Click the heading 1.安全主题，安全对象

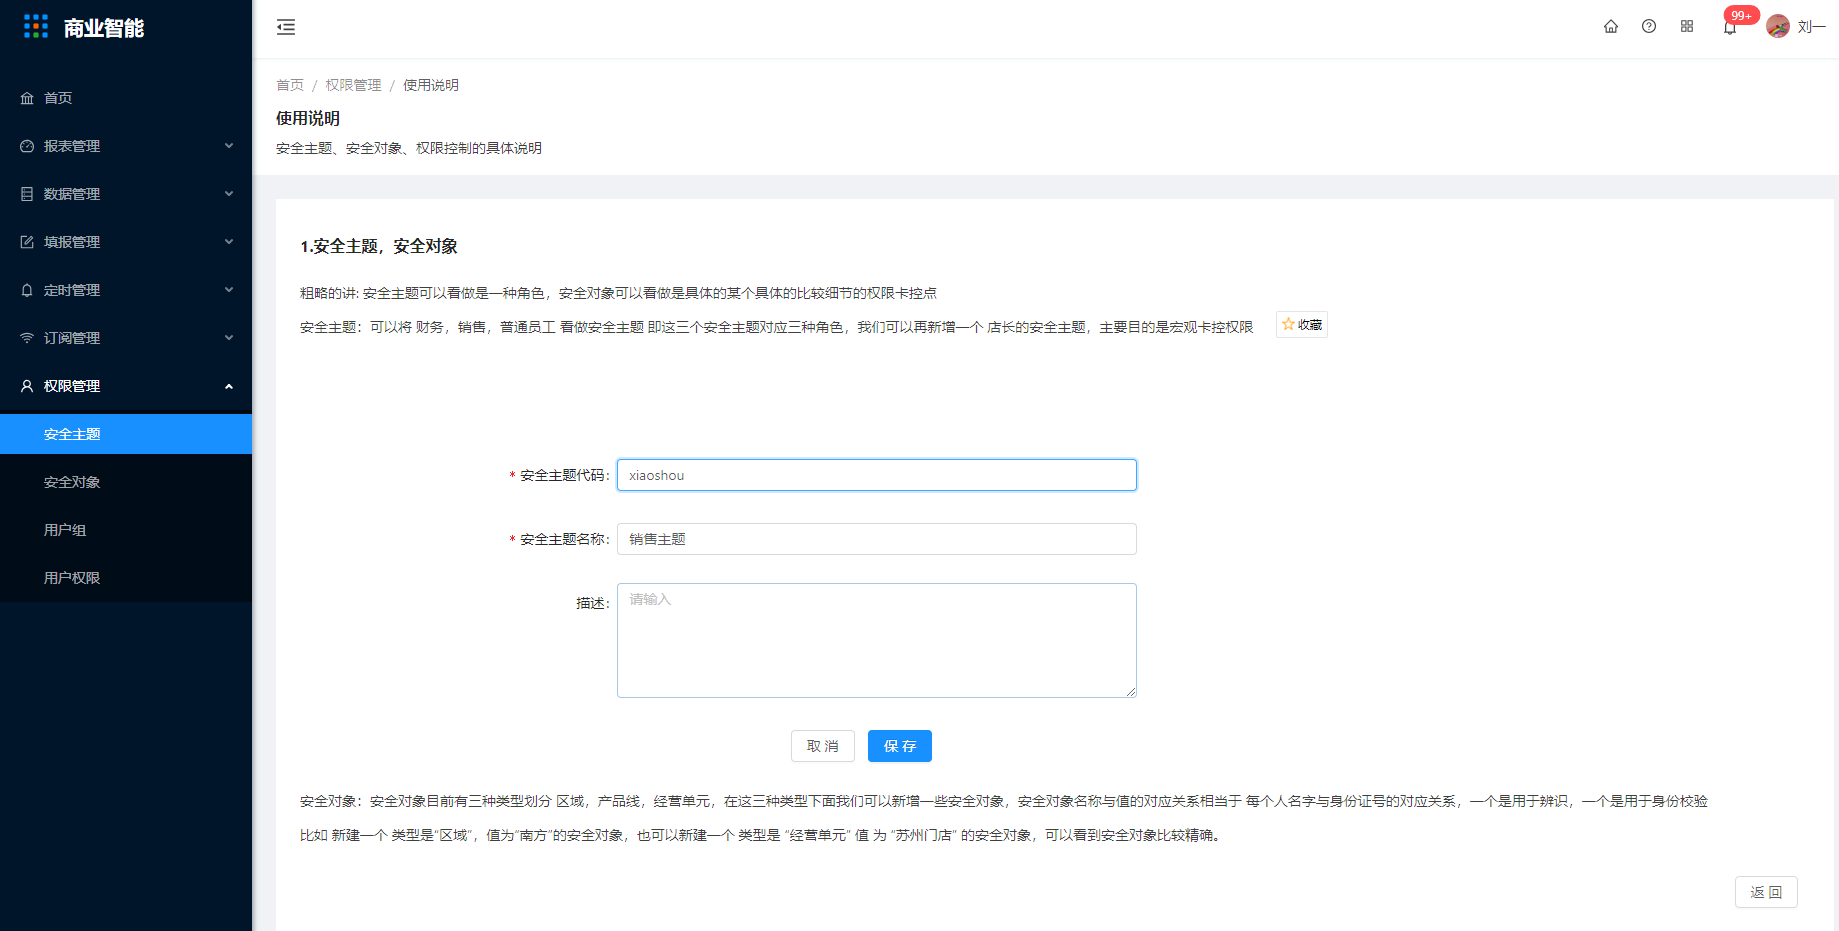click(379, 246)
